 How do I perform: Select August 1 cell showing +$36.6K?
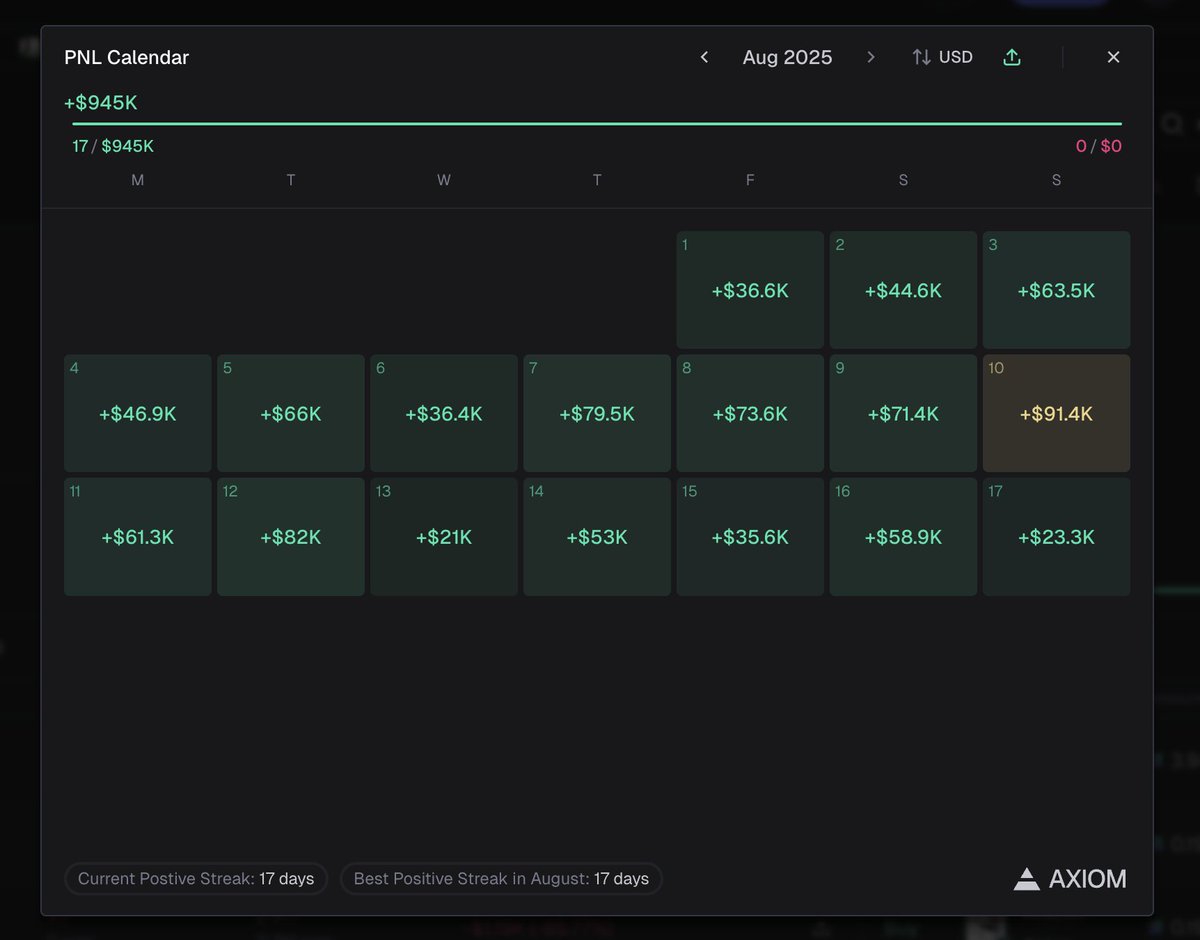coord(750,290)
